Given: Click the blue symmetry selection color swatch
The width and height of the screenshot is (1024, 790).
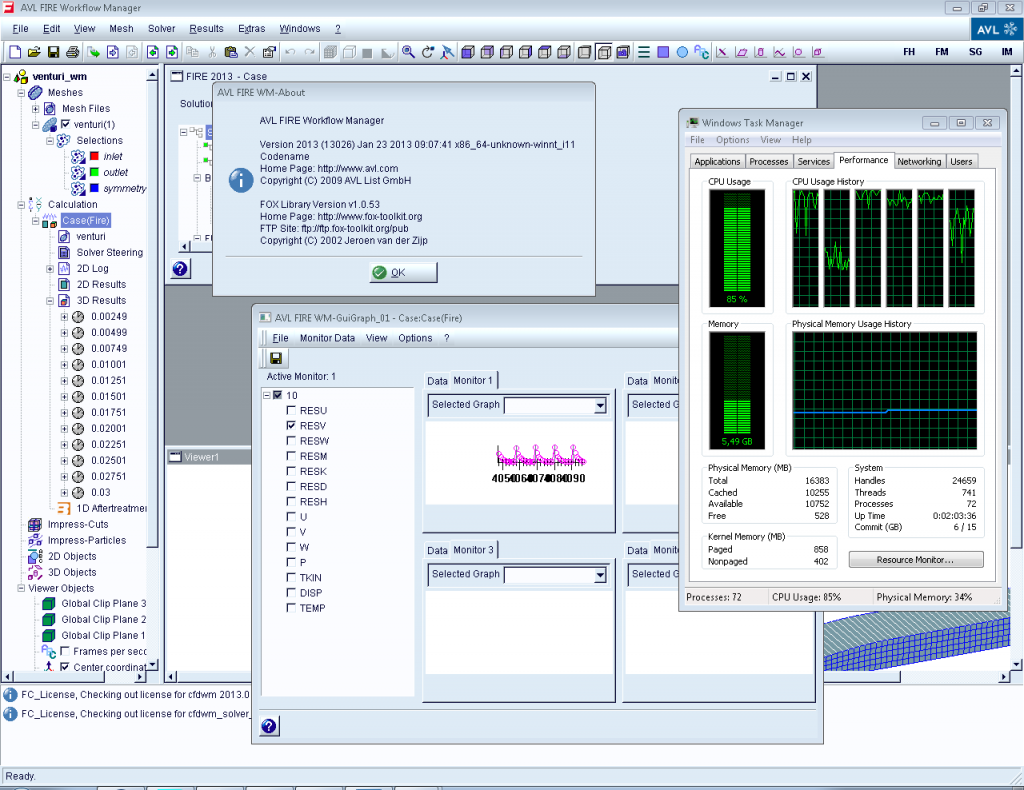Looking at the screenshot, I should [94, 188].
